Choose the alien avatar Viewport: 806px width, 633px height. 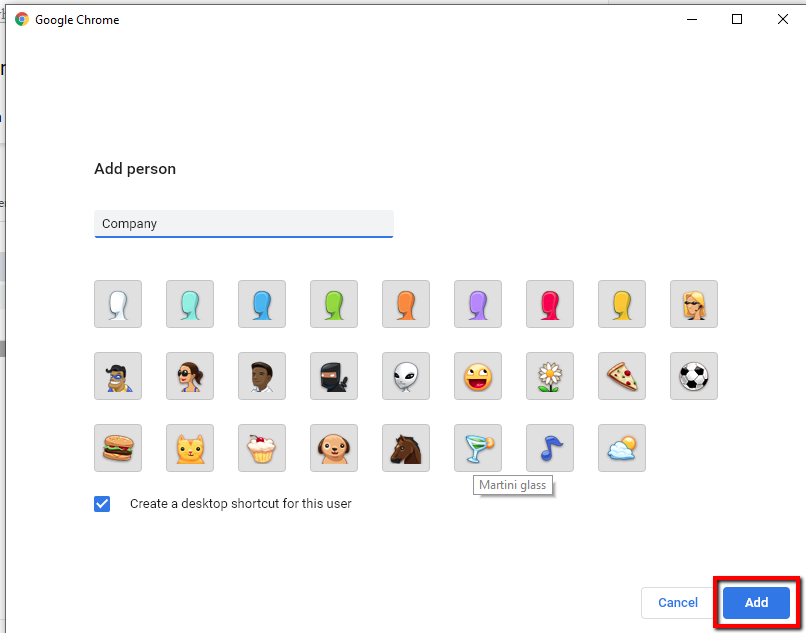(406, 376)
